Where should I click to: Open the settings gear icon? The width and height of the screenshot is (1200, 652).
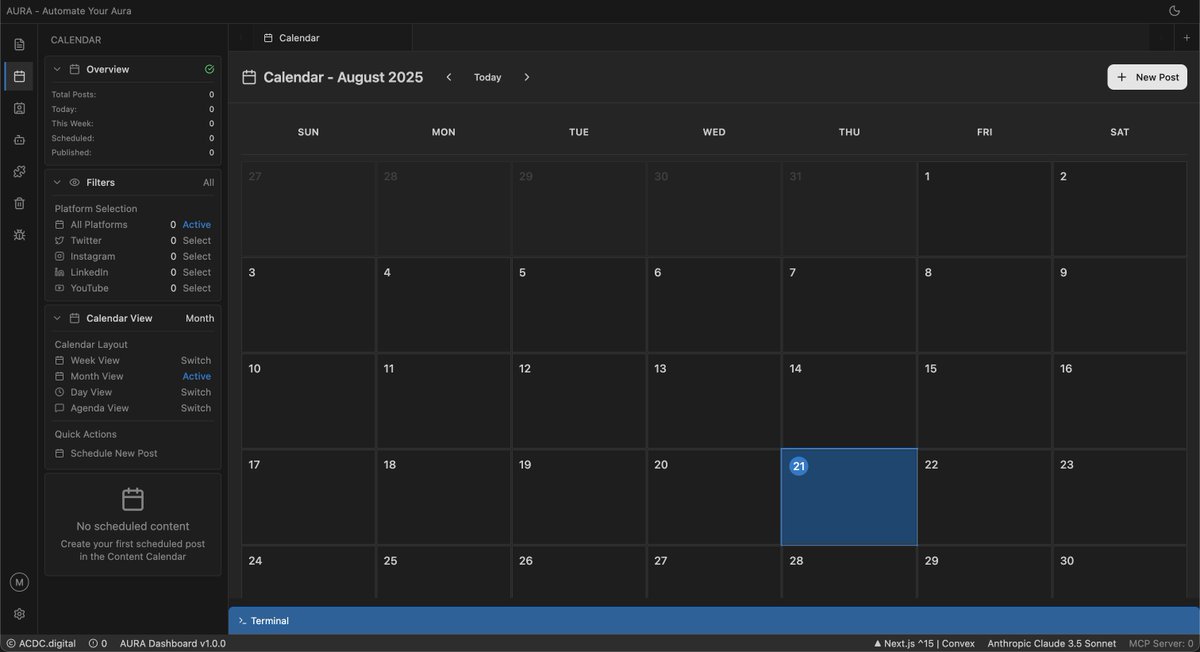point(19,614)
